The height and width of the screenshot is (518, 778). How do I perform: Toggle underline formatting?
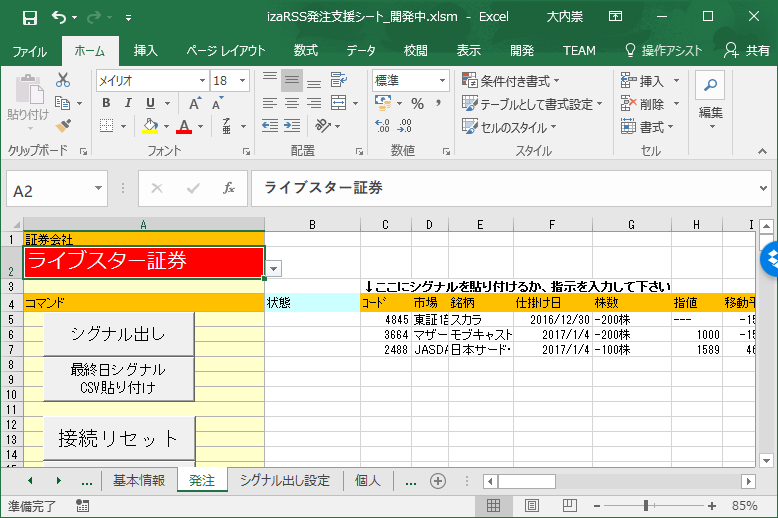150,103
